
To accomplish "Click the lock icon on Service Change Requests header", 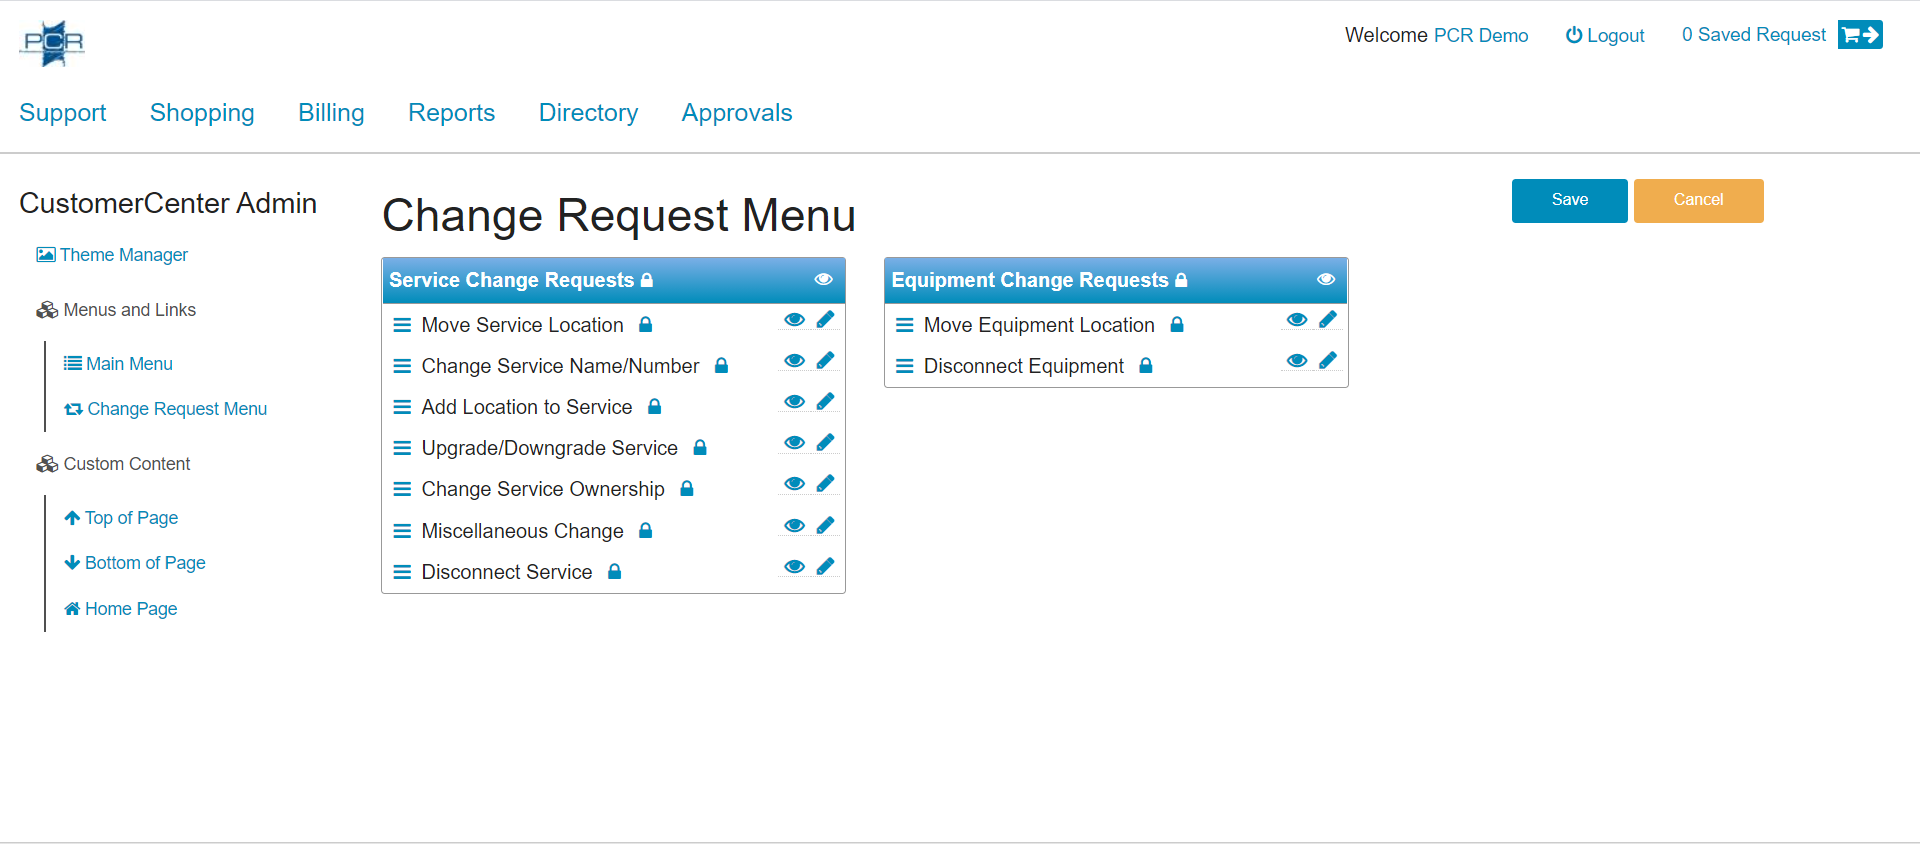I will click(x=647, y=281).
